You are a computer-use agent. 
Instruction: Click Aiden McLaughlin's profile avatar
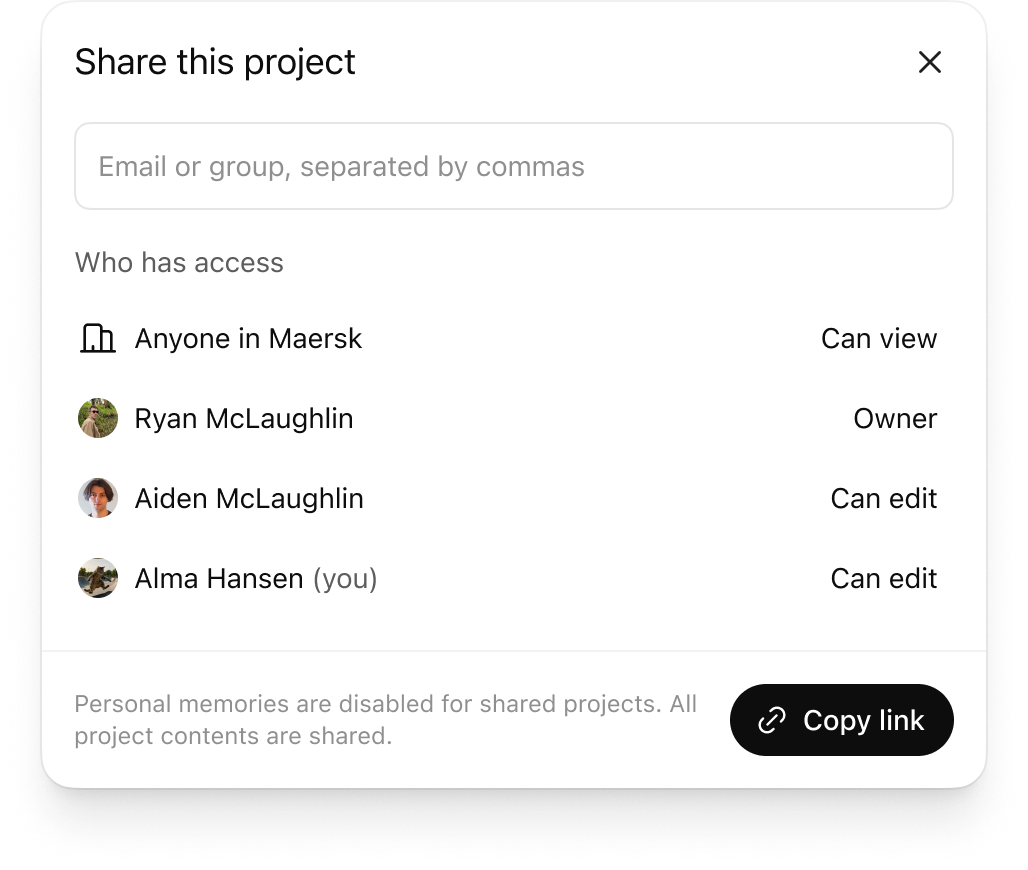click(x=98, y=498)
